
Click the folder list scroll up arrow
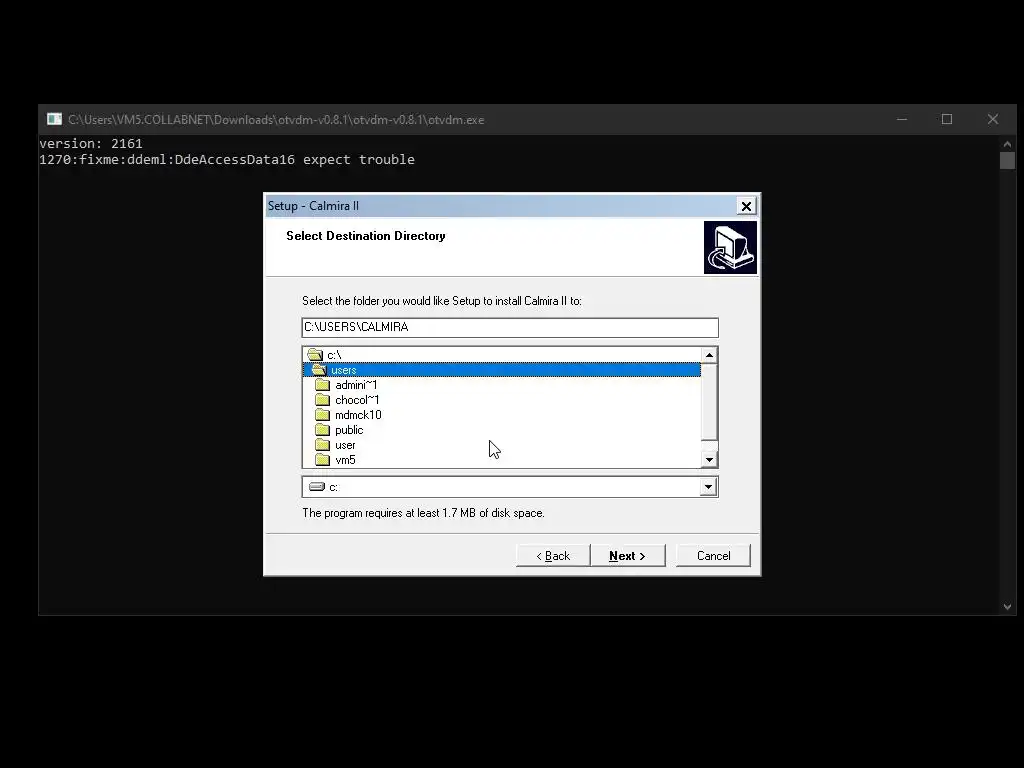click(x=709, y=355)
